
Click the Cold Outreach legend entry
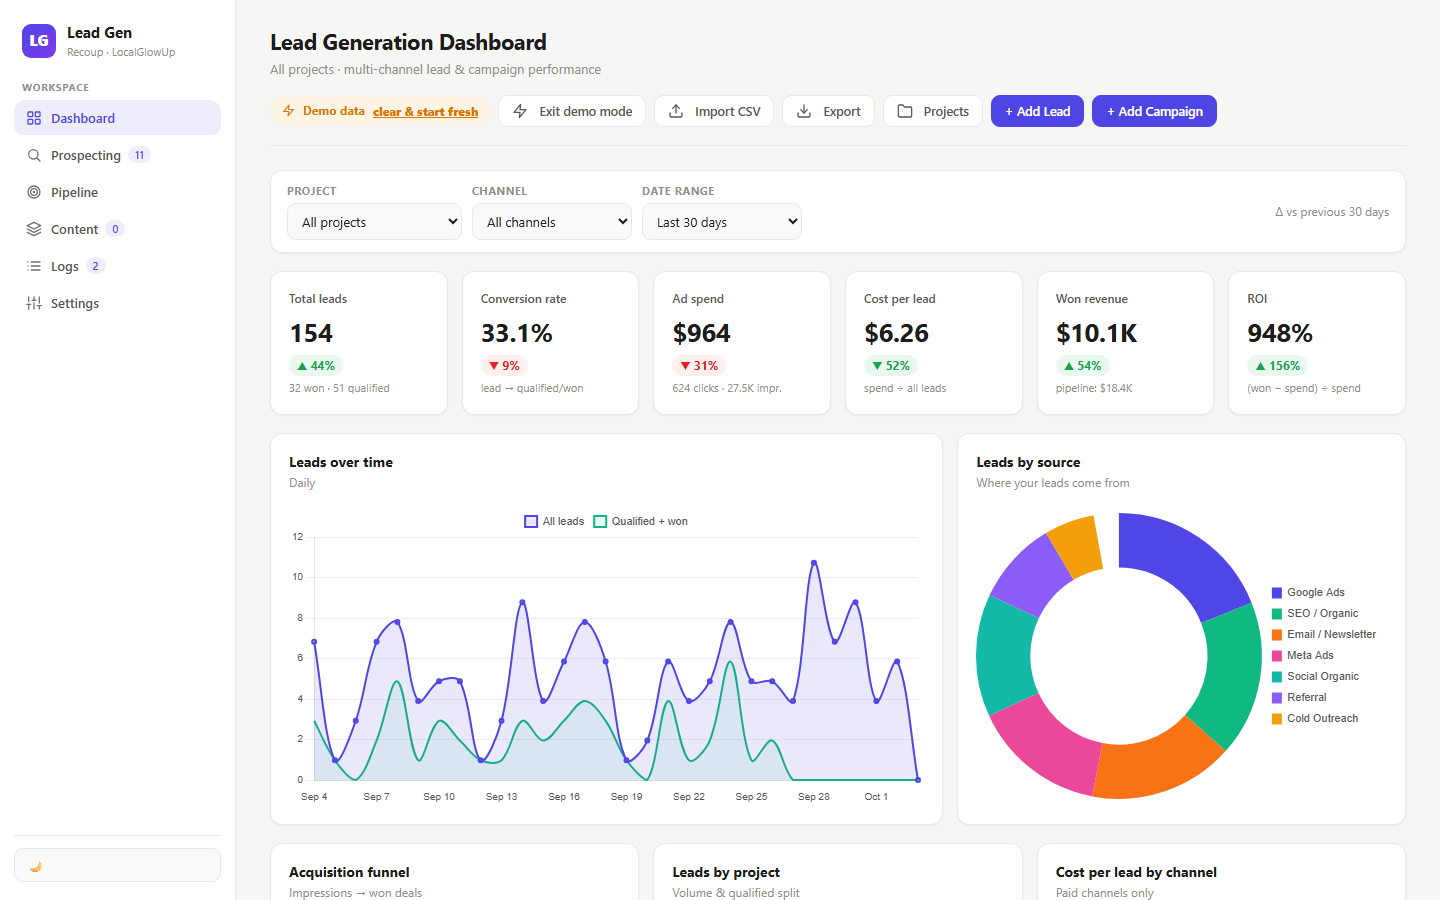[x=1315, y=718]
